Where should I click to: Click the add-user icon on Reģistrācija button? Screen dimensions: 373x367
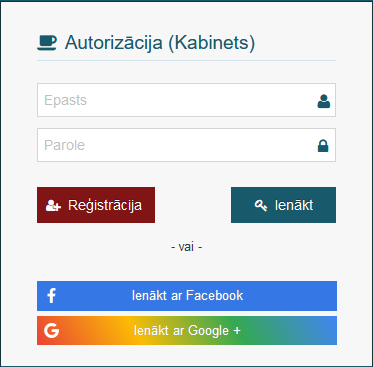[53, 205]
